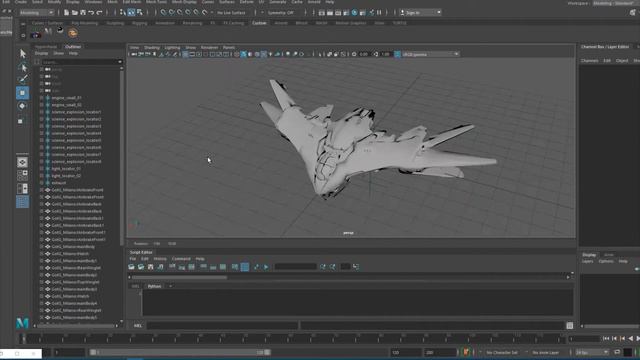Viewport: 640px width, 360px height.
Task: Toggle highlighted Script Editor show both panes icon
Action: coord(245,267)
